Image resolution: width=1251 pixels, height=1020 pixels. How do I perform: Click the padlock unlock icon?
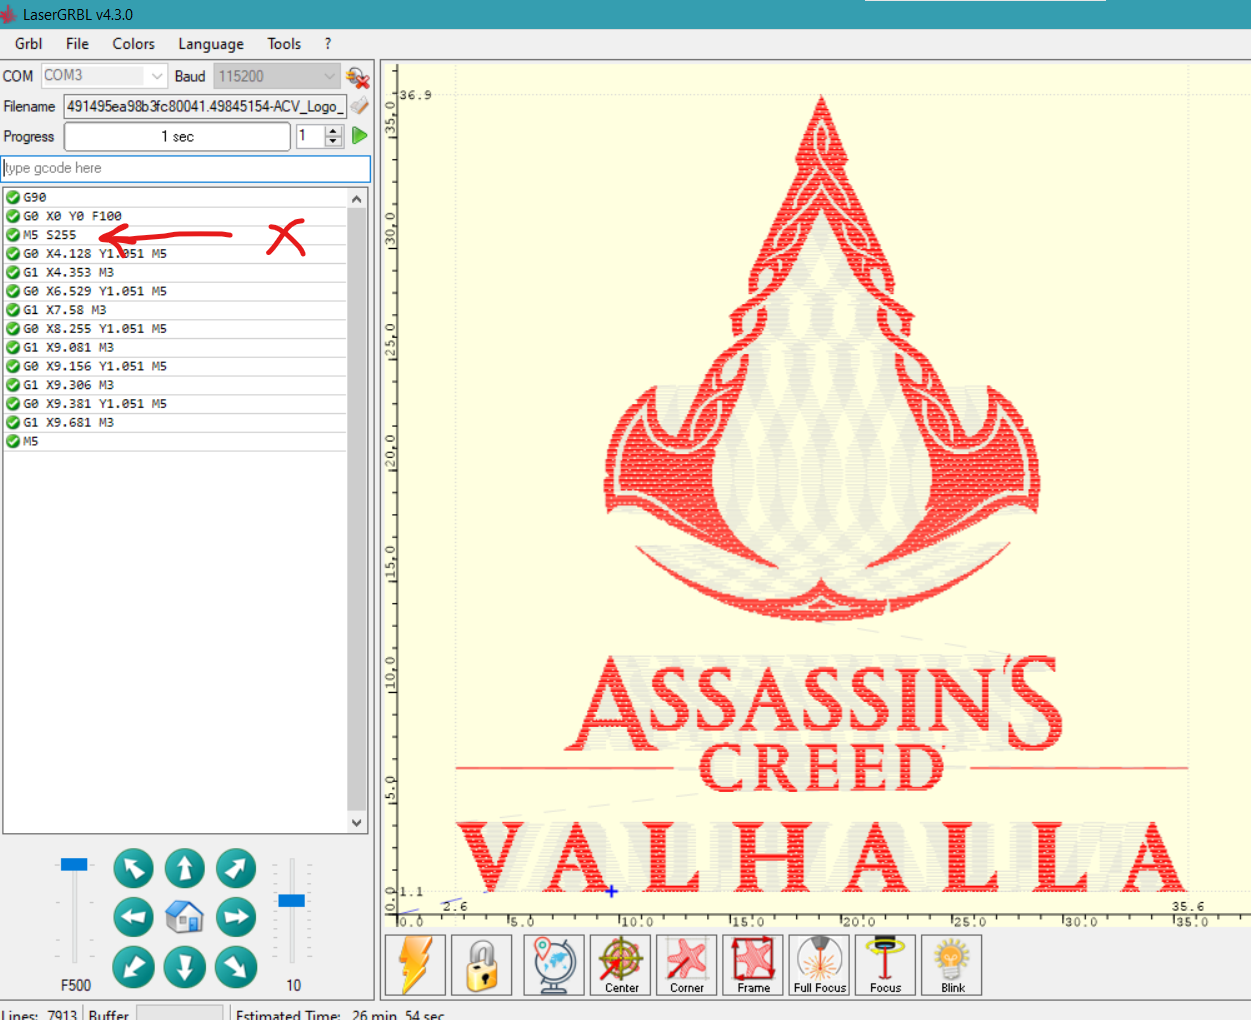click(482, 964)
